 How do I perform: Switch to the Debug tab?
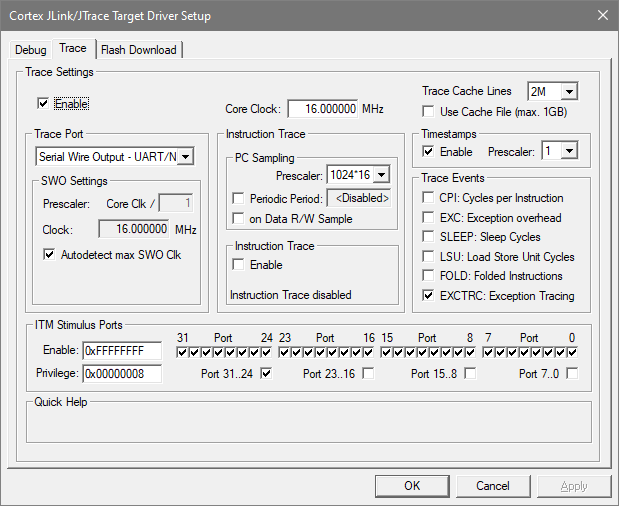[x=30, y=50]
